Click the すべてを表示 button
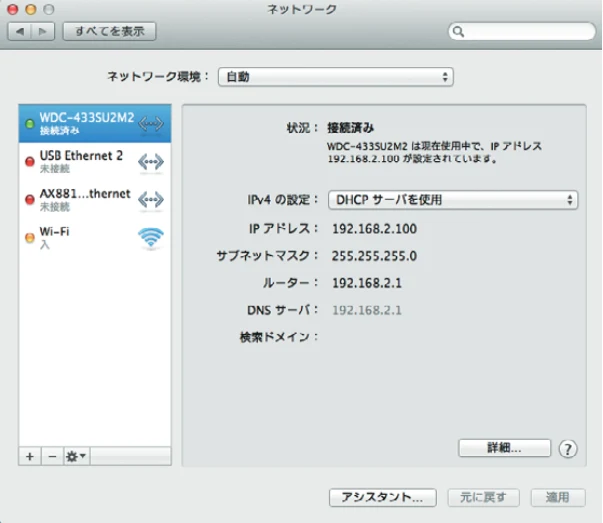Viewport: 603px width, 523px height. pos(110,31)
